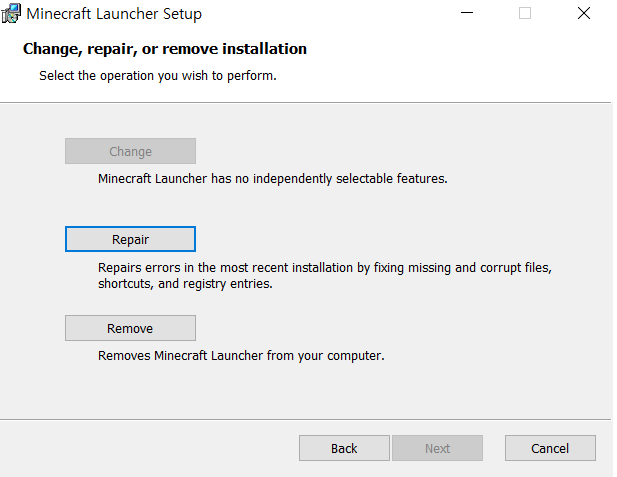The image size is (617, 477).
Task: Click empty gray panel space right of Remove button
Action: coord(400,328)
